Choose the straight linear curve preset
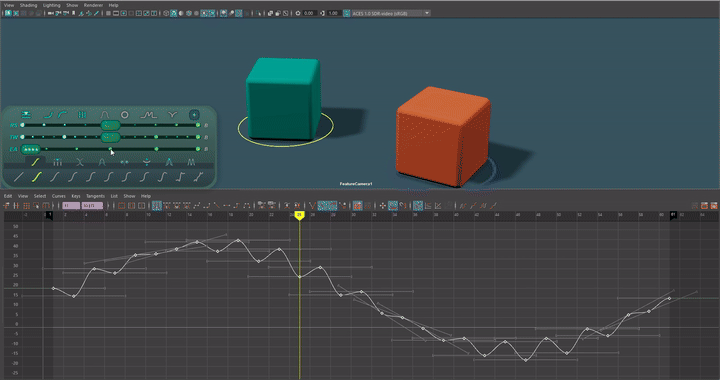The height and width of the screenshot is (380, 720). (x=19, y=177)
